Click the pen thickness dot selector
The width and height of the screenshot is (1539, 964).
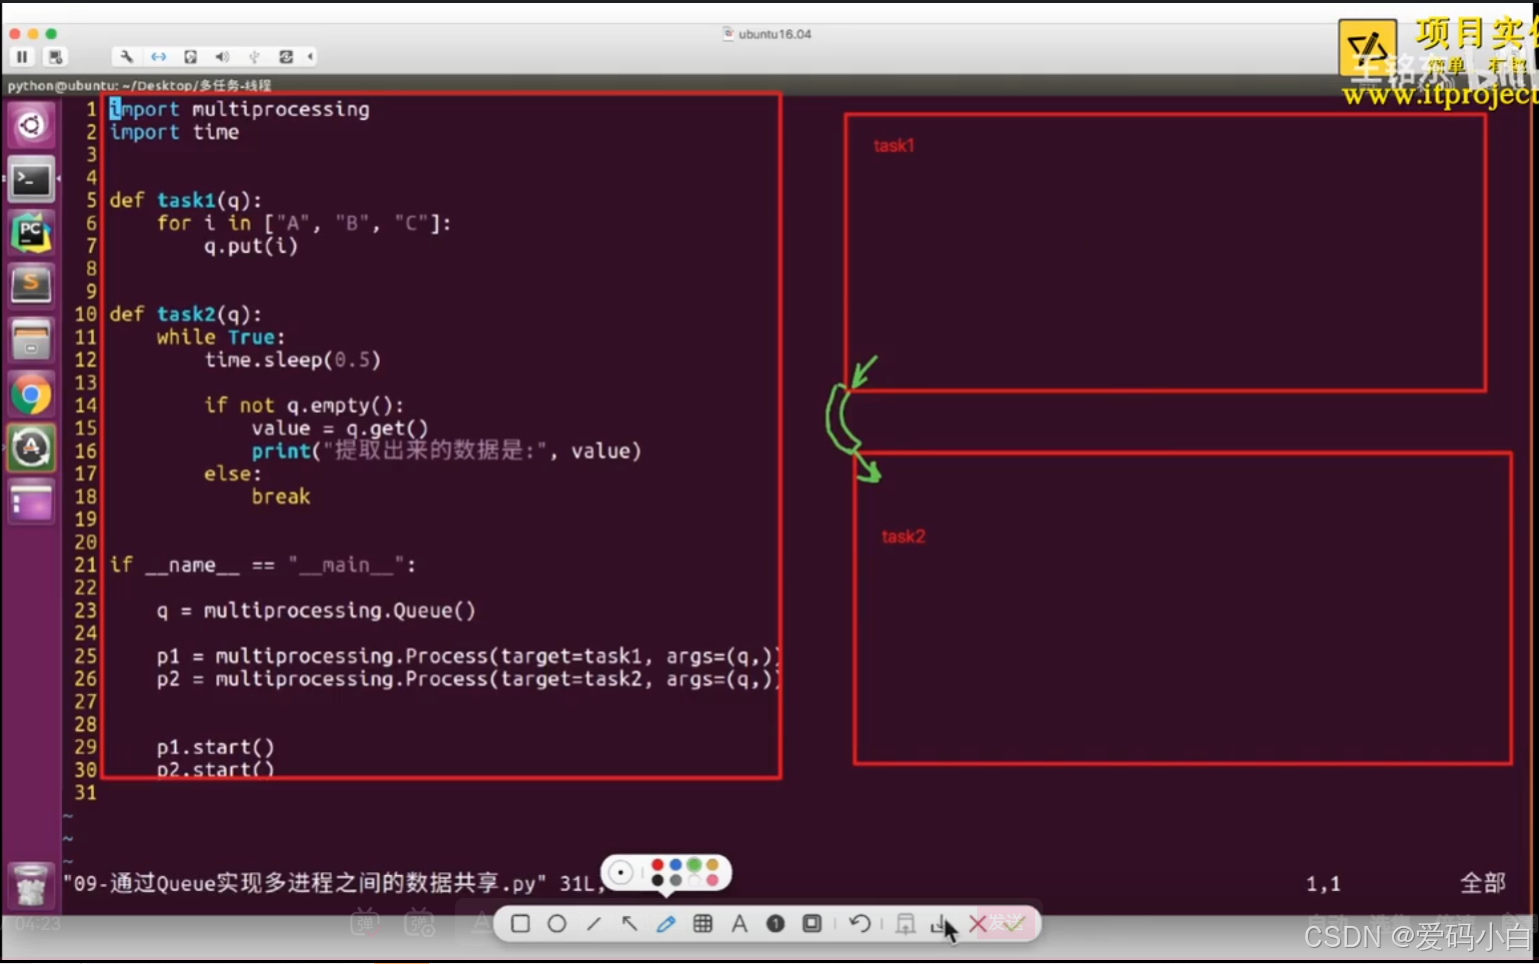(620, 872)
